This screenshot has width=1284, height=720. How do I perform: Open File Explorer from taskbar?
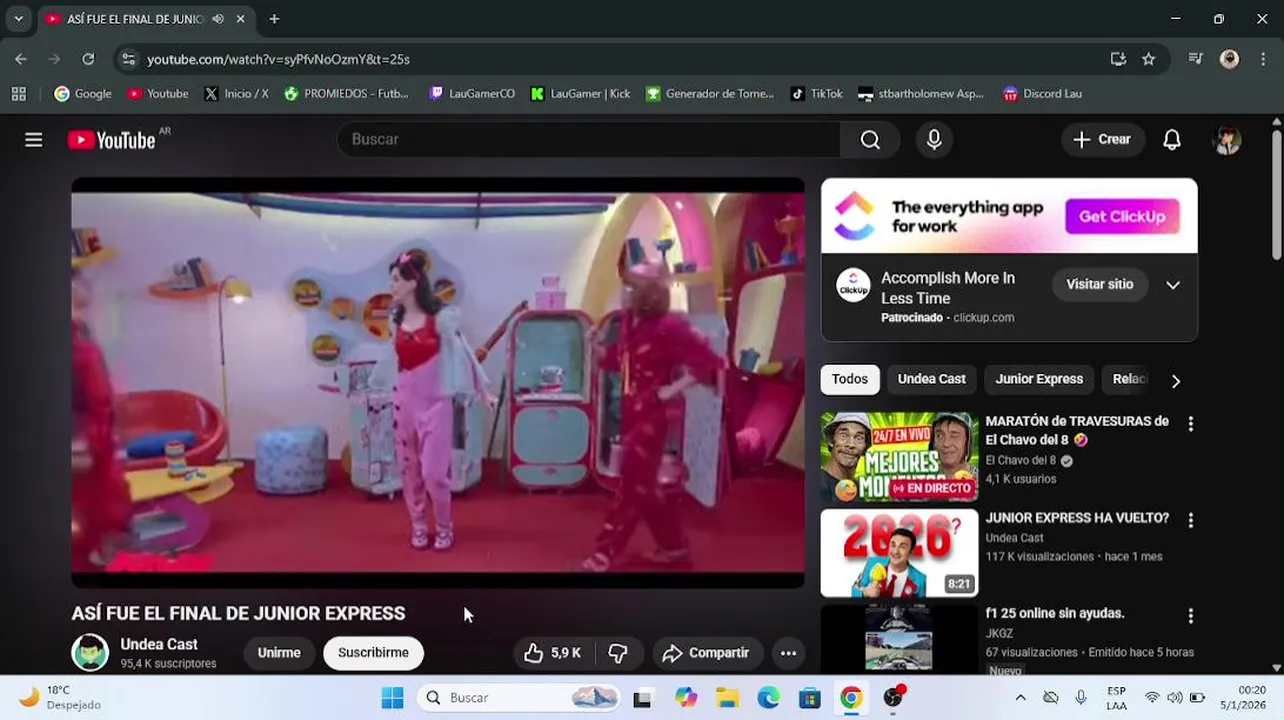tap(727, 698)
